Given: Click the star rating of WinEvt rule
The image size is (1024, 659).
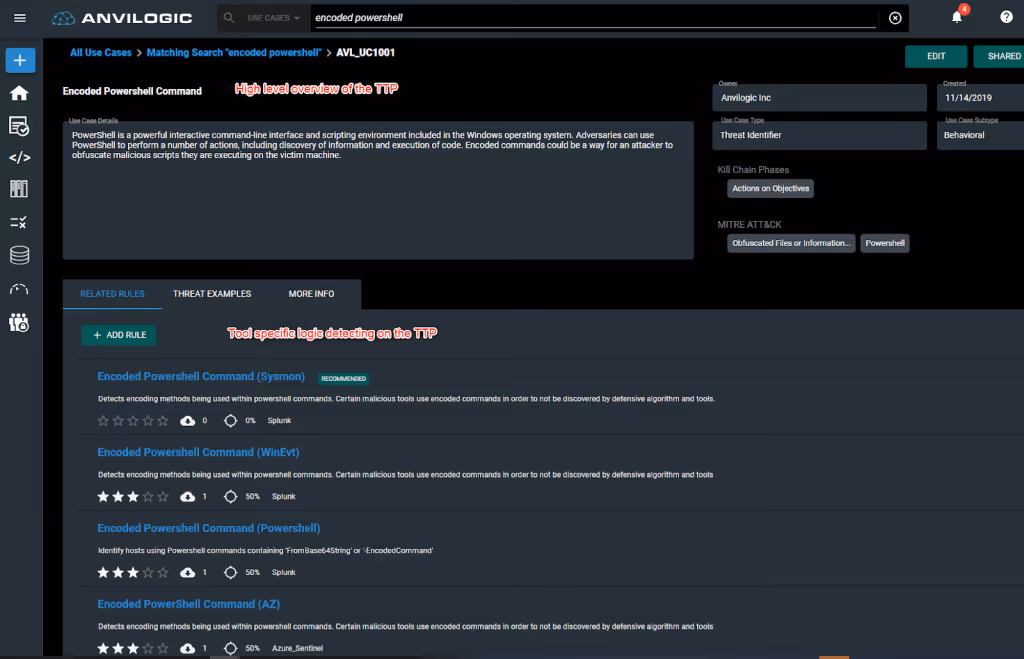Looking at the screenshot, I should click(x=133, y=496).
